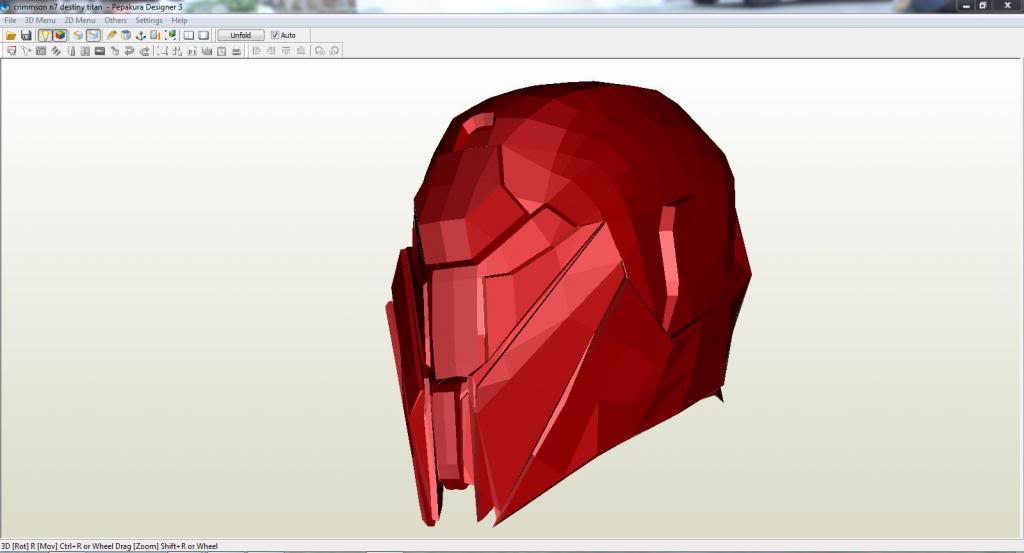Click the framed-page icon before the printer

221,51
